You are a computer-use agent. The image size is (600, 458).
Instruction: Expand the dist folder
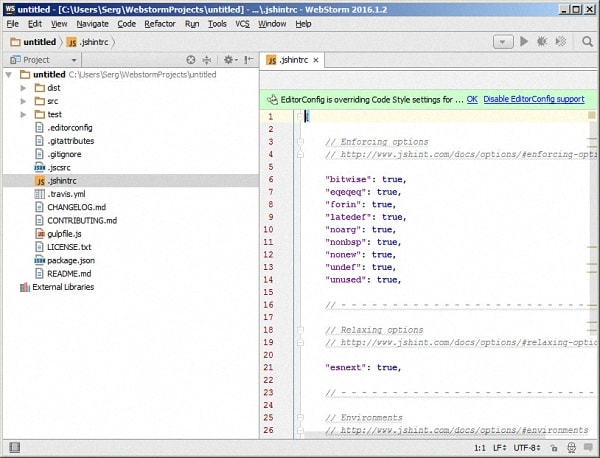[x=25, y=88]
